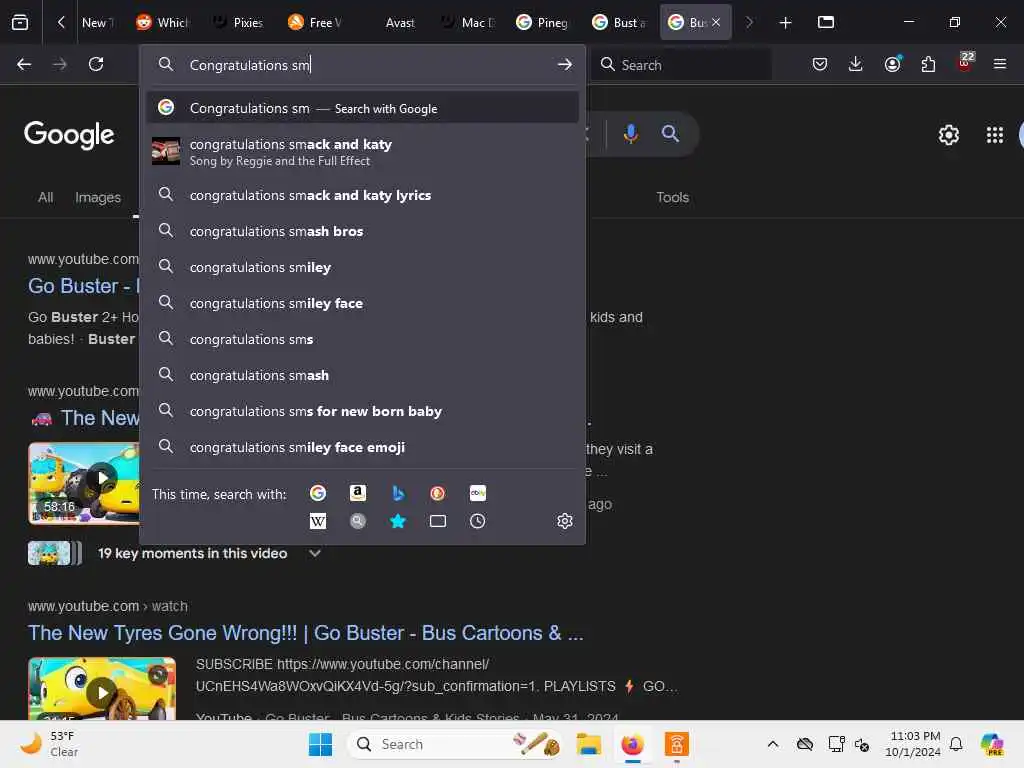Viewport: 1024px width, 768px height.
Task: Open Firefox View from the tab bar
Action: tap(20, 22)
